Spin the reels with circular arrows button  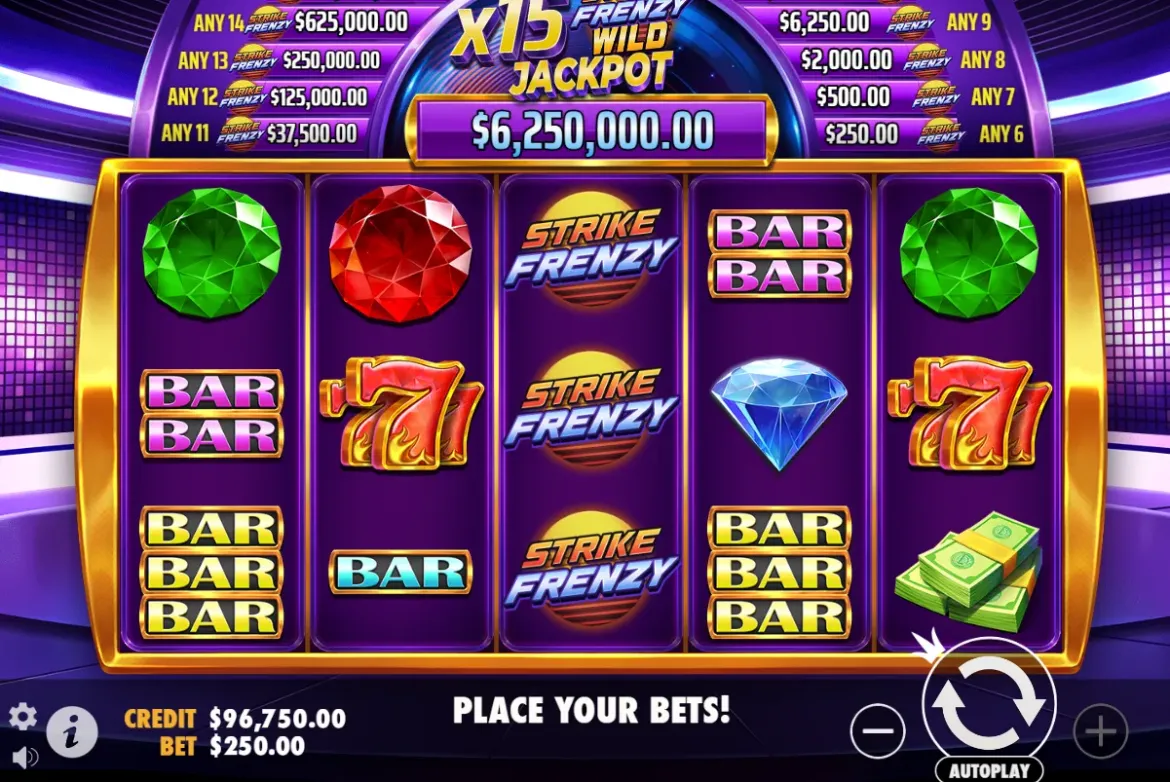(989, 703)
